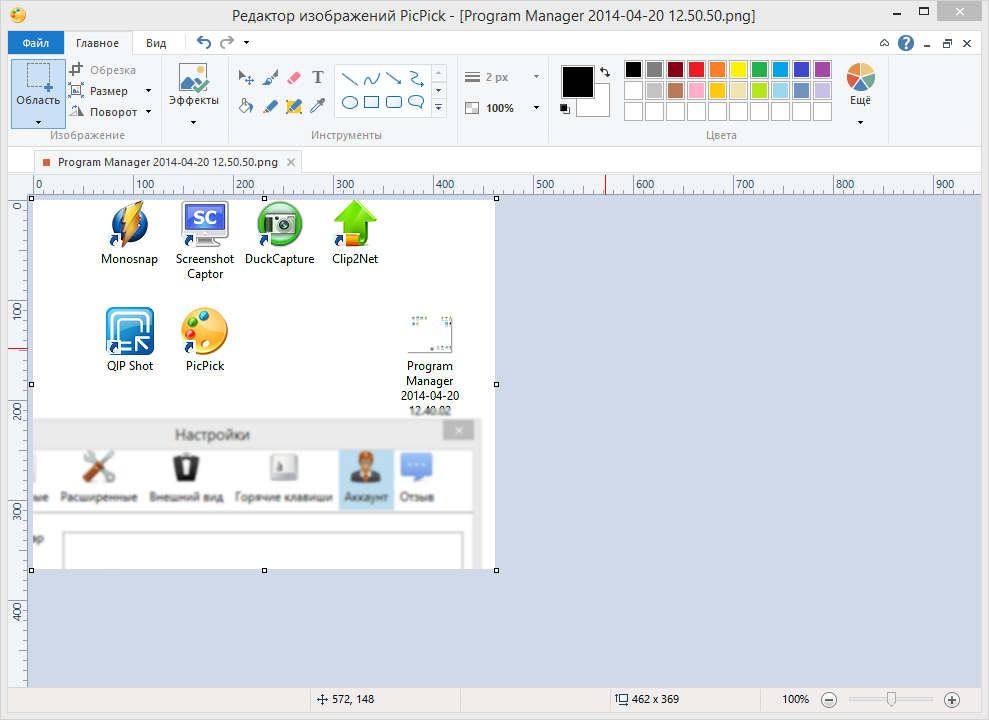Open the 100% opacity dropdown

[x=537, y=108]
